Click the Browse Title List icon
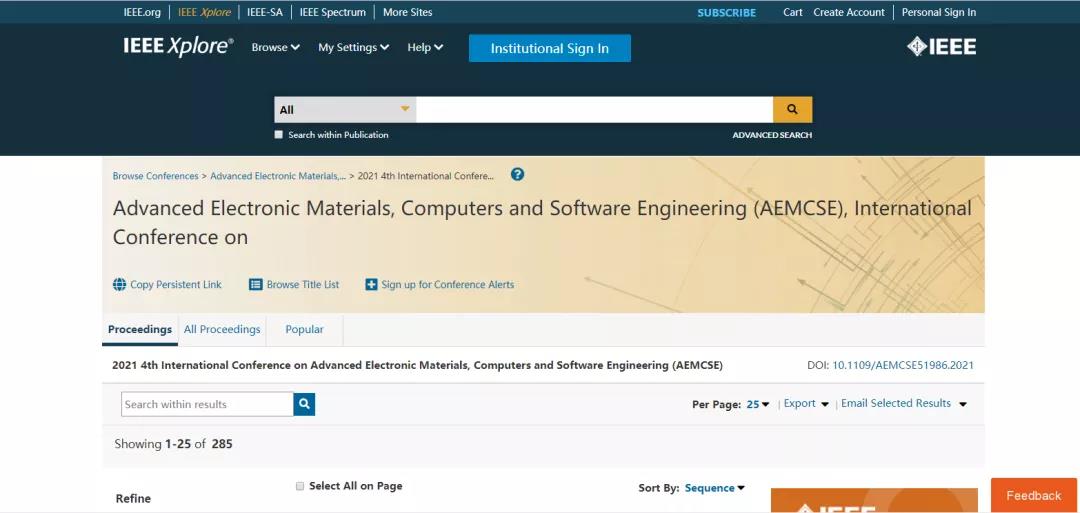This screenshot has height=513, width=1080. 256,284
